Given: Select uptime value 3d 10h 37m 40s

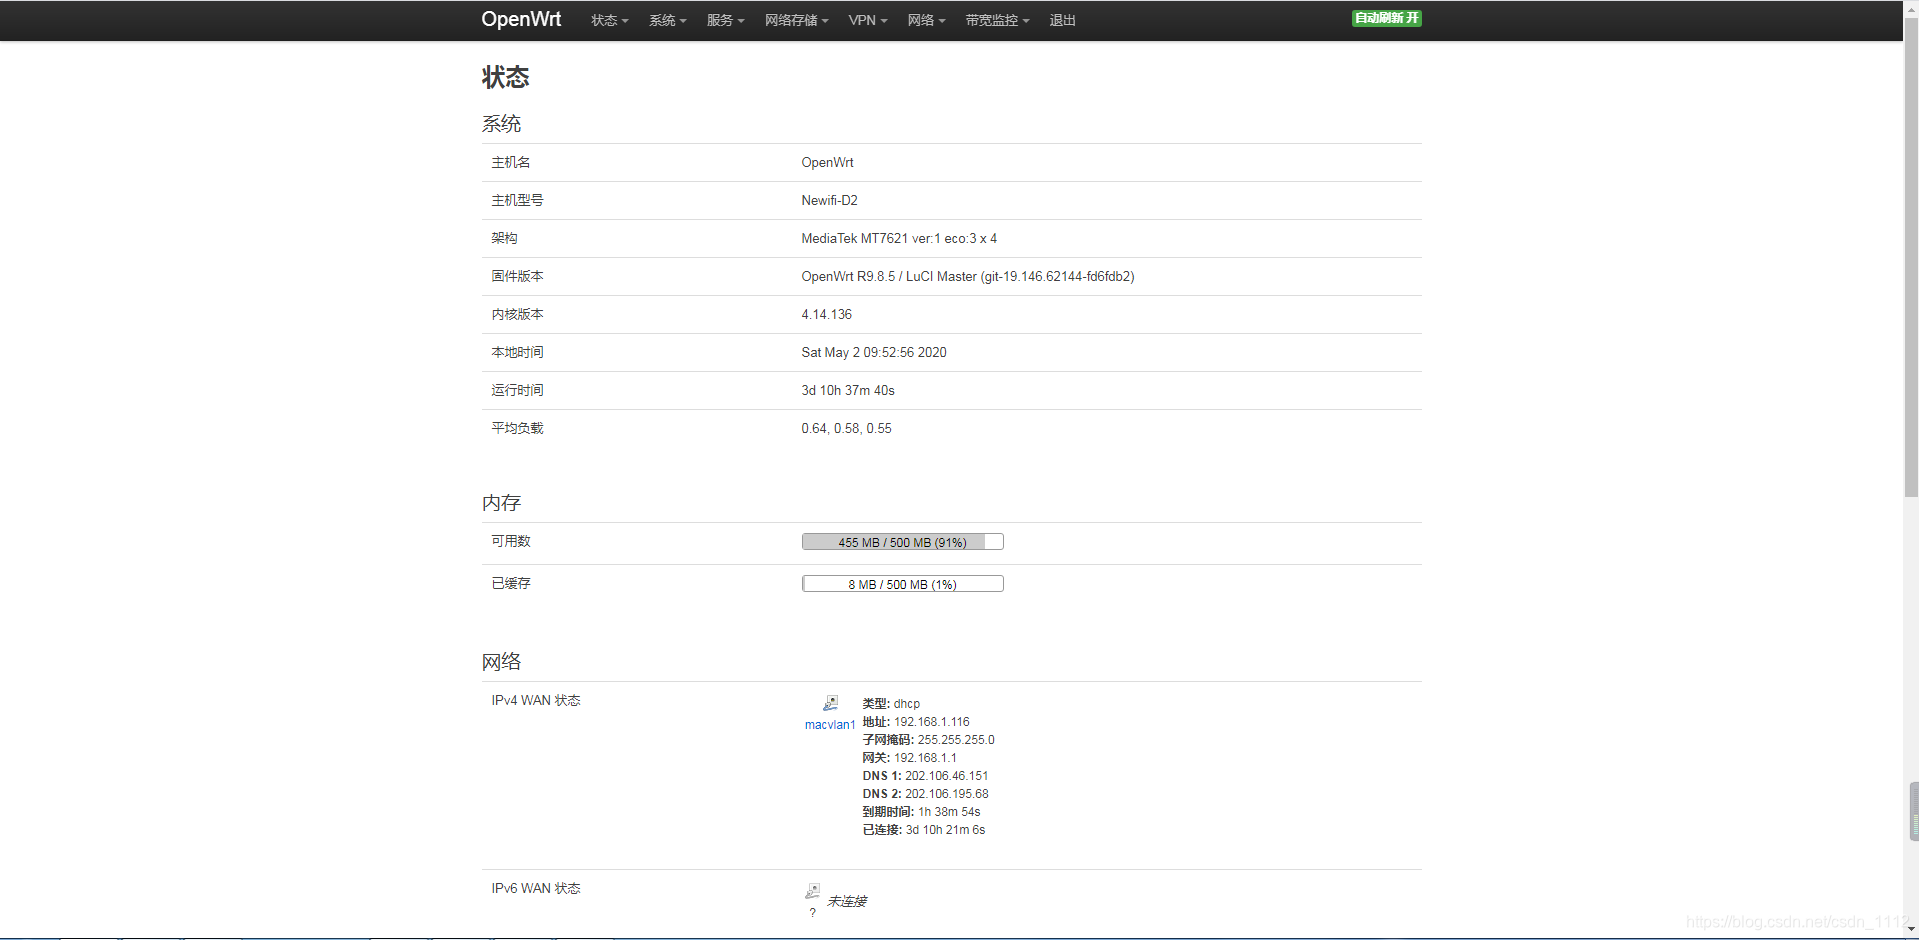Looking at the screenshot, I should pos(847,390).
